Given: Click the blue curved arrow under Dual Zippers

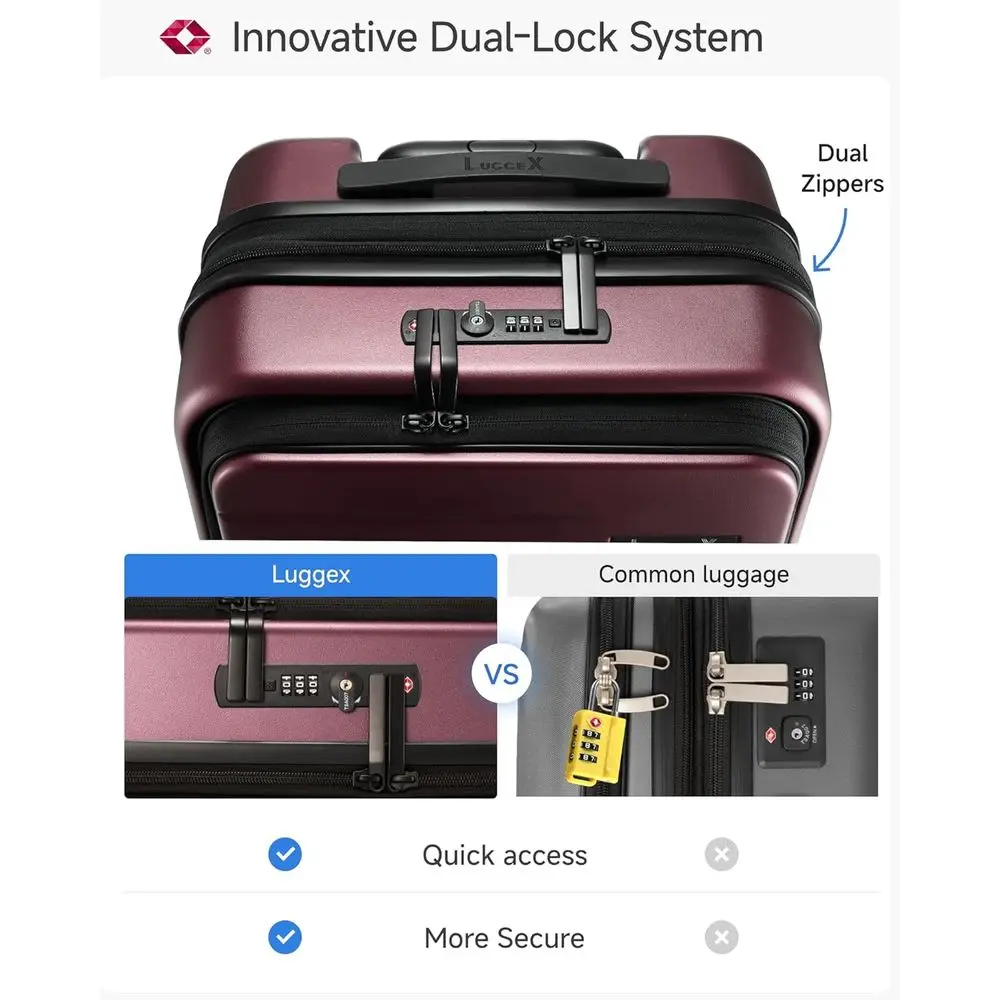Looking at the screenshot, I should [830, 240].
